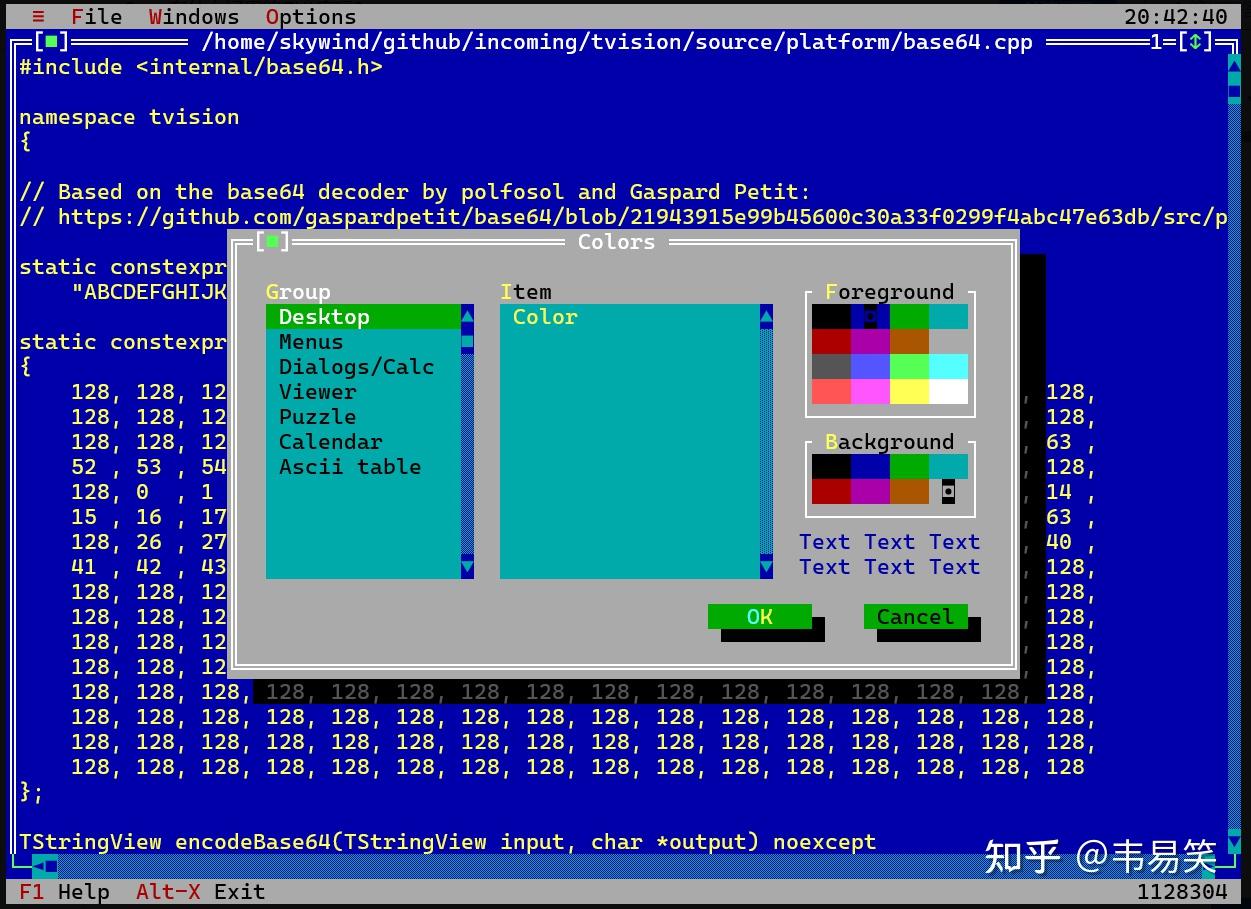Pick the yellow foreground color swatch
1251x909 pixels.
(x=909, y=391)
